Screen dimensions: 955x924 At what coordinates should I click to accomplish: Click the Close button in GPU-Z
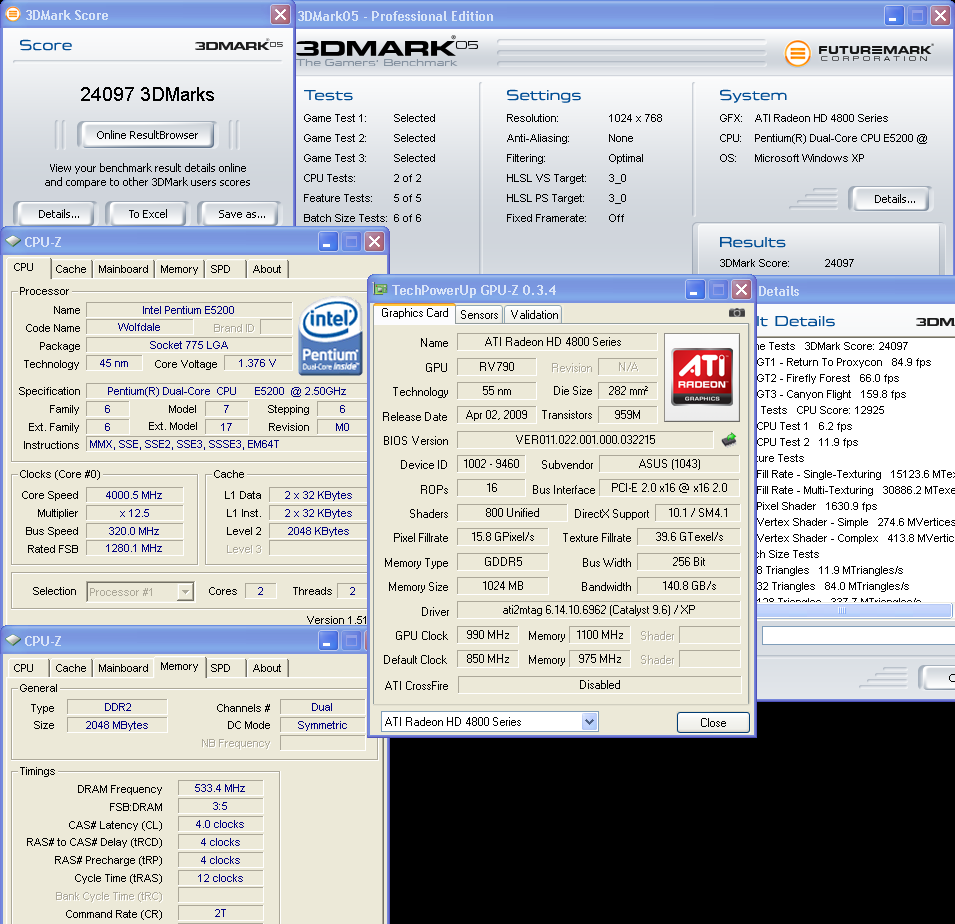pyautogui.click(x=713, y=722)
